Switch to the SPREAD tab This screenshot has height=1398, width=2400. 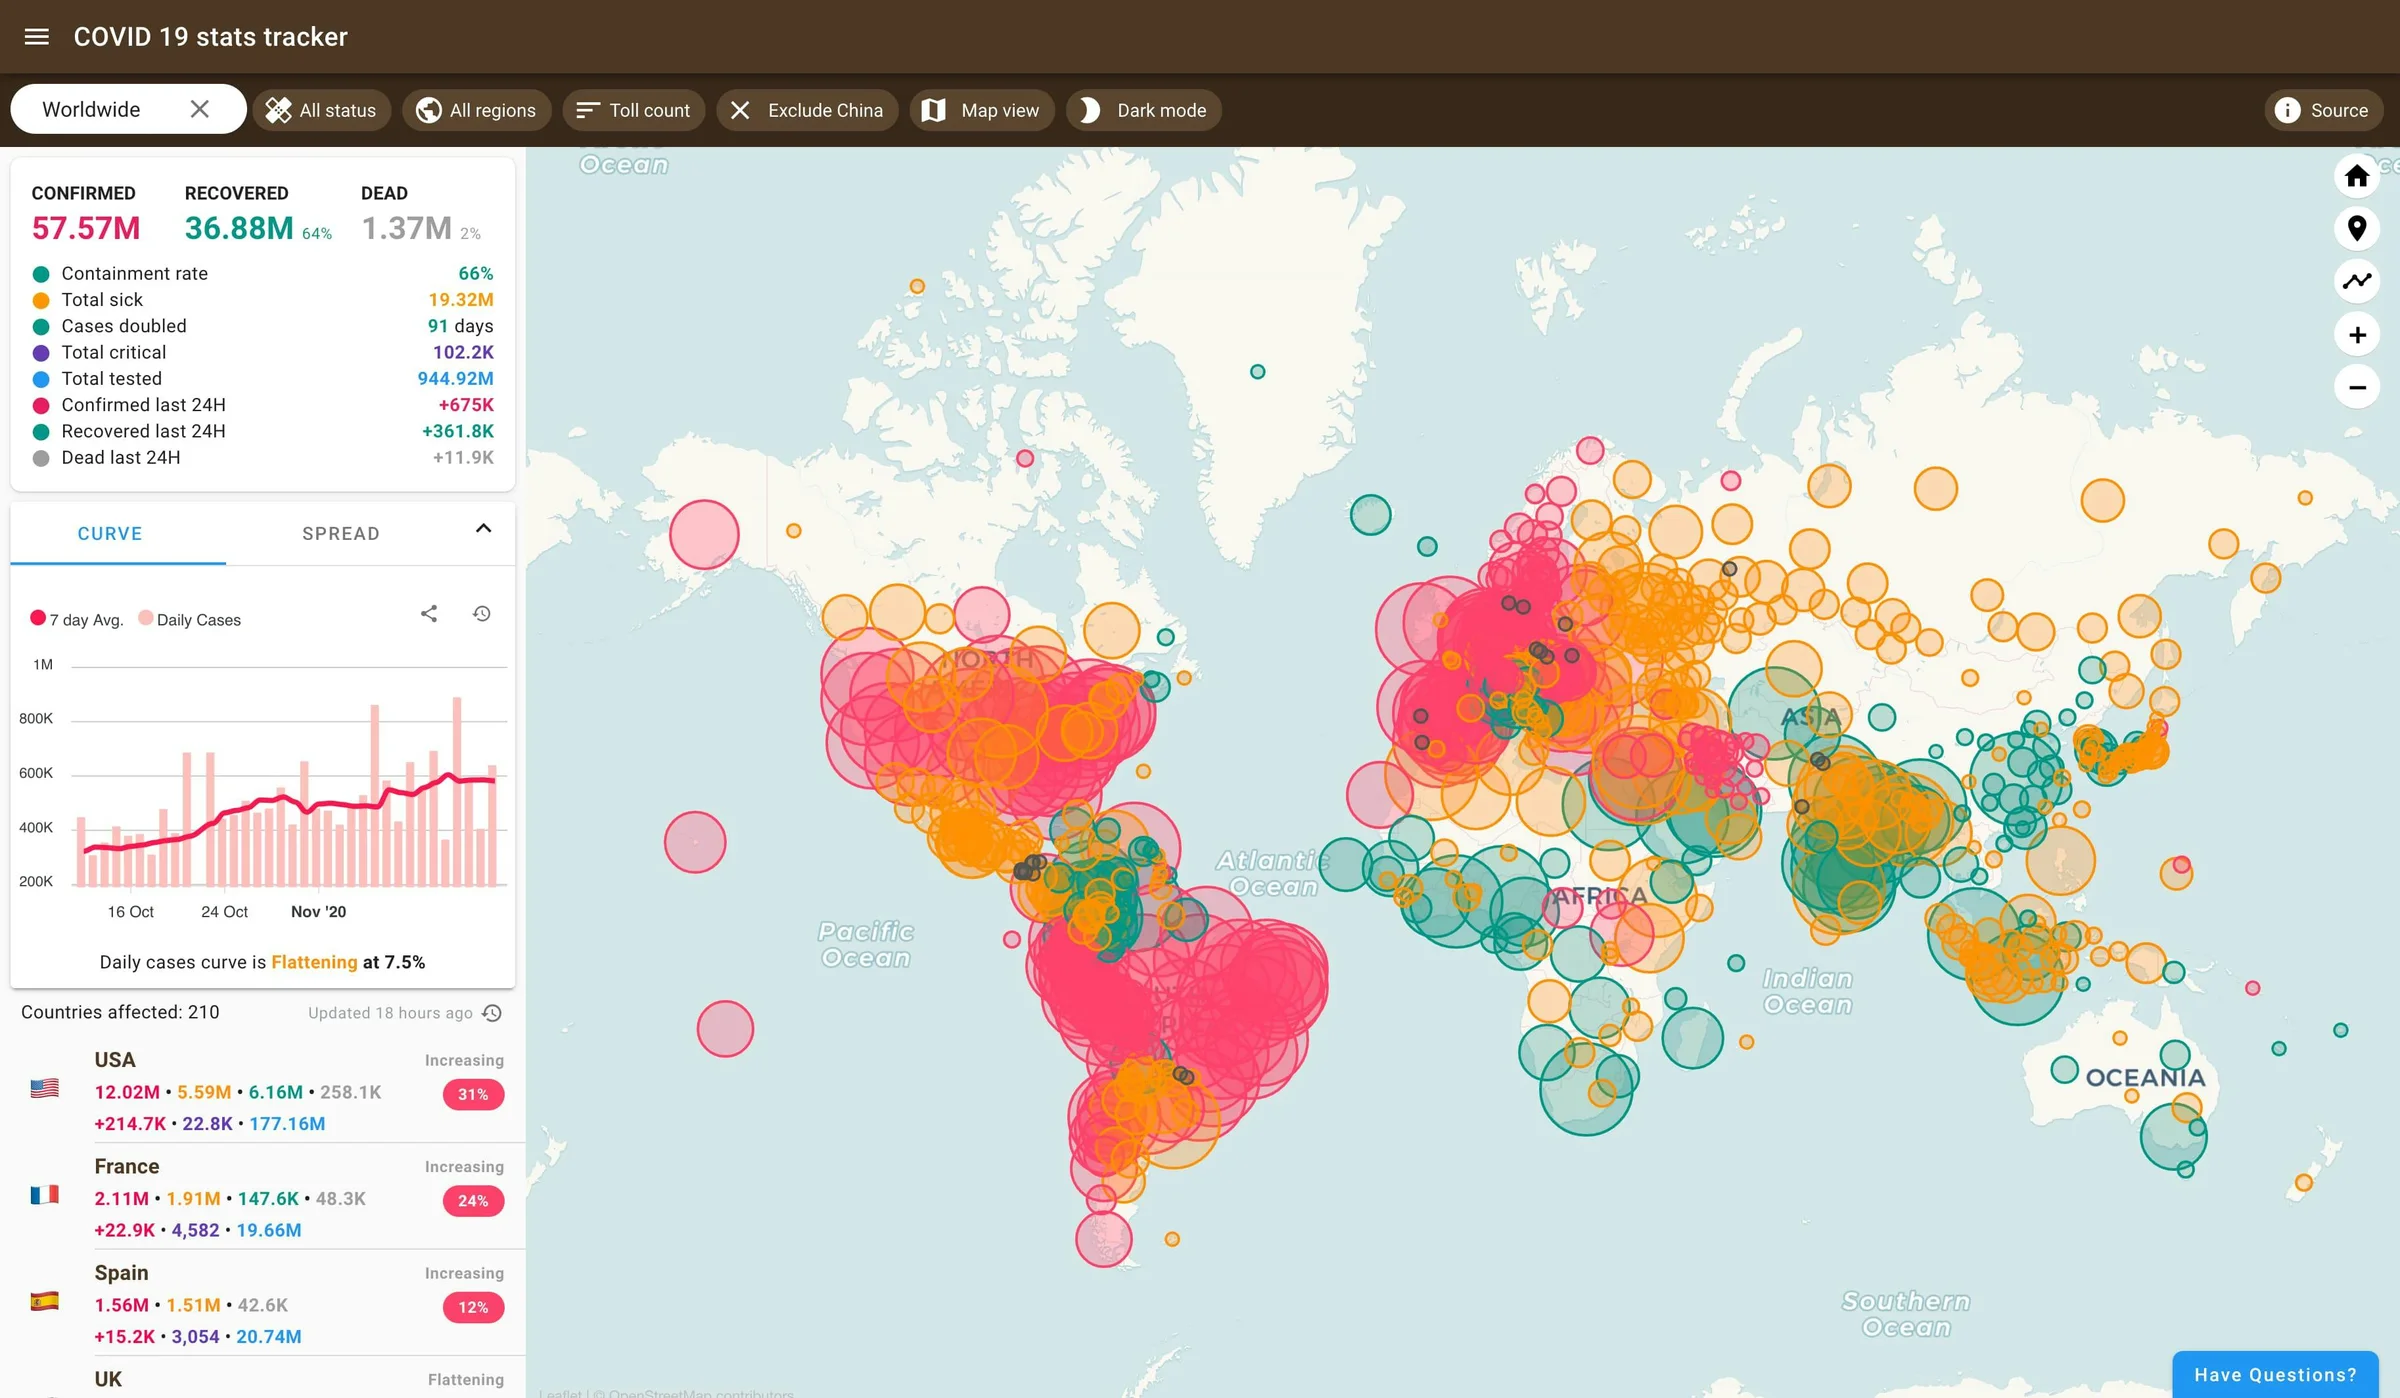341,534
